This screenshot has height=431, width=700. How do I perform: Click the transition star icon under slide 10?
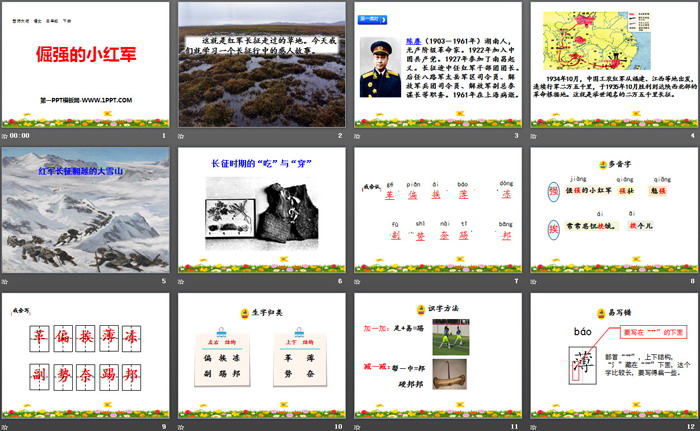(181, 427)
